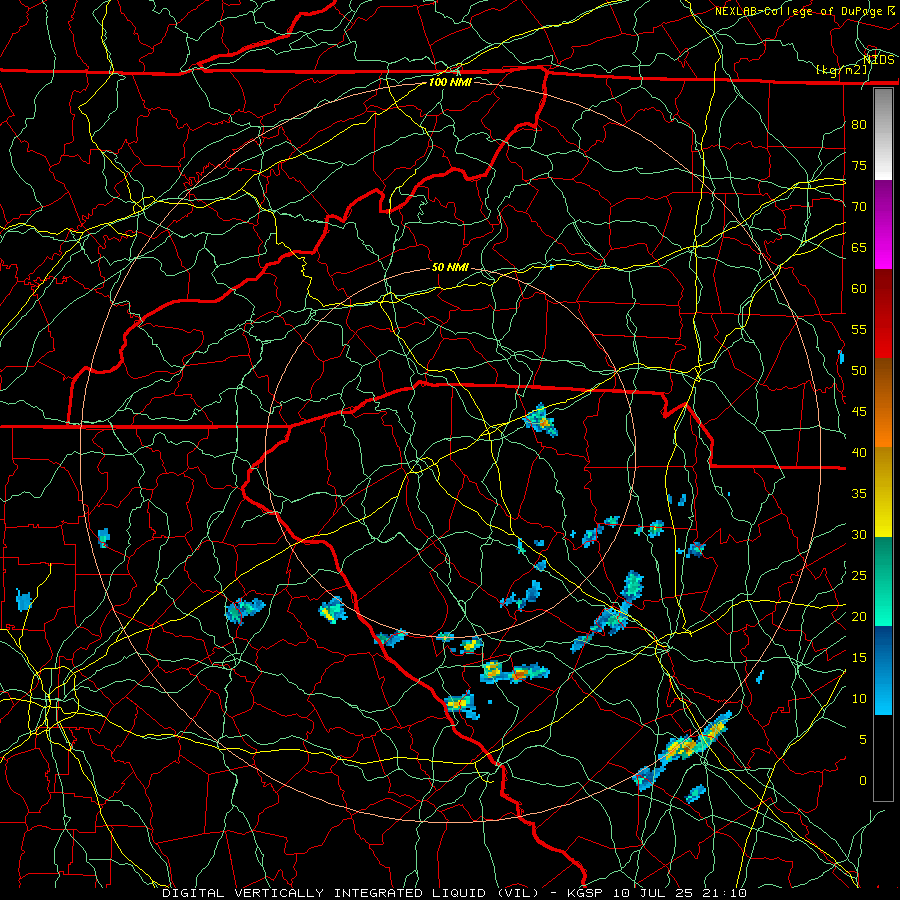Click the black bottom band of the color scale
This screenshot has height=900, width=900.
click(883, 758)
